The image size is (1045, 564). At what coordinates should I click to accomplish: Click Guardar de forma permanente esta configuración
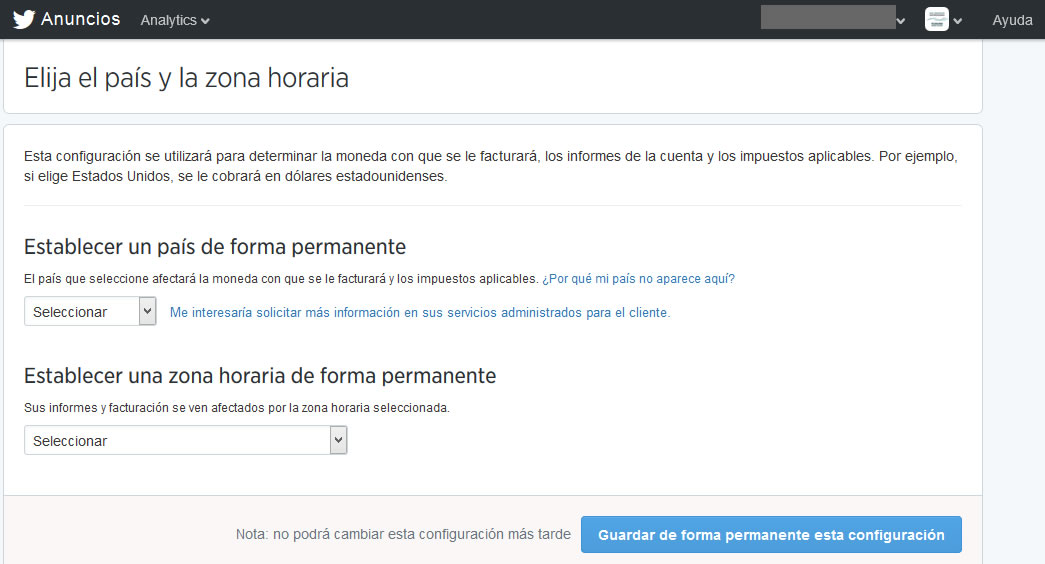pos(771,535)
